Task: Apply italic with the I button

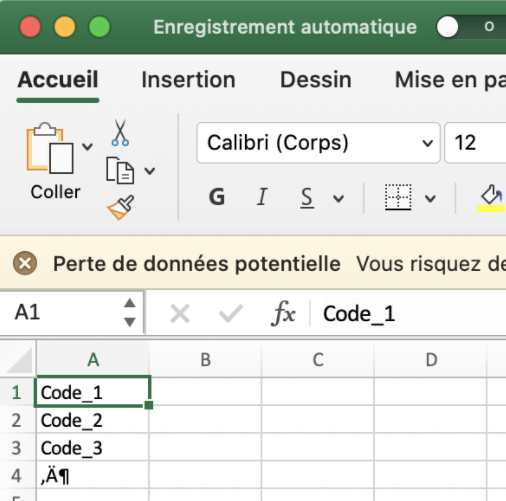Action: (x=262, y=197)
